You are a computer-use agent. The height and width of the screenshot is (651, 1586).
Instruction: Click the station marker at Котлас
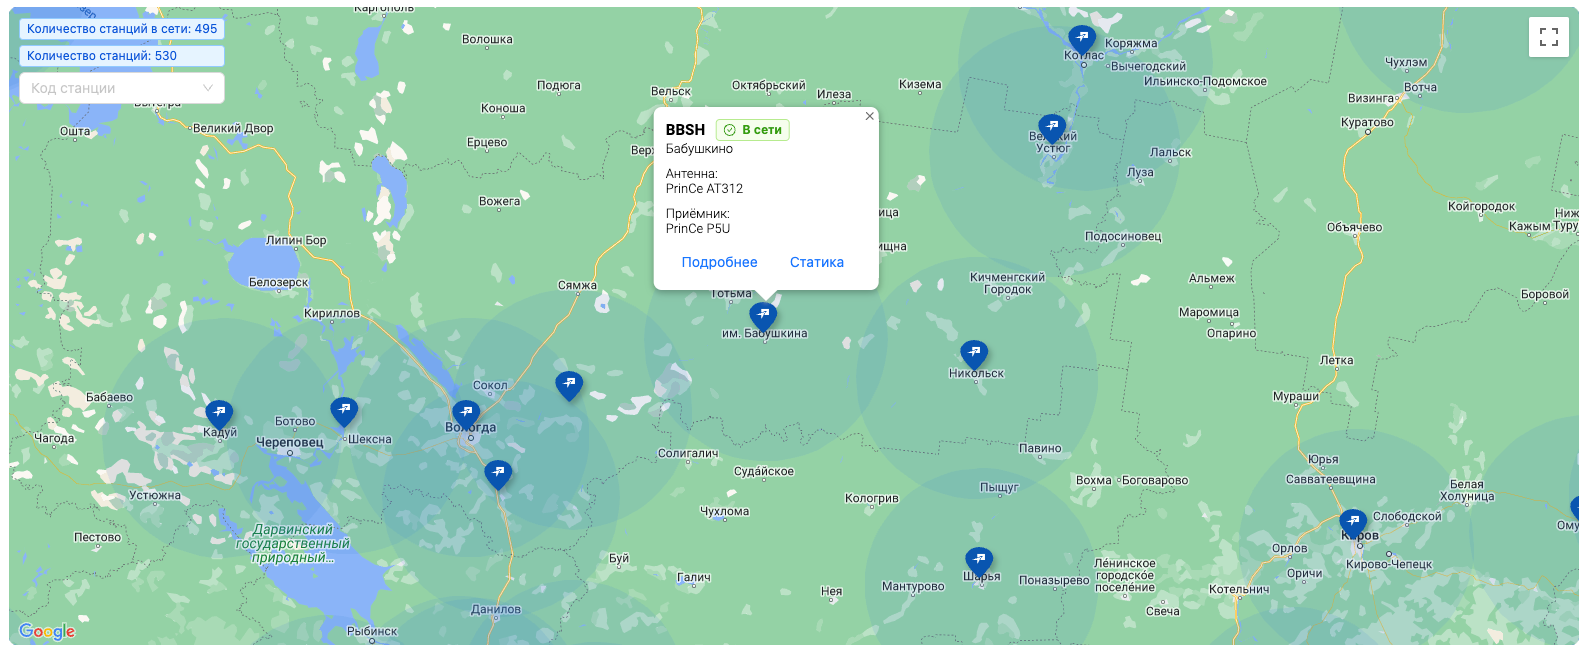coord(1082,40)
